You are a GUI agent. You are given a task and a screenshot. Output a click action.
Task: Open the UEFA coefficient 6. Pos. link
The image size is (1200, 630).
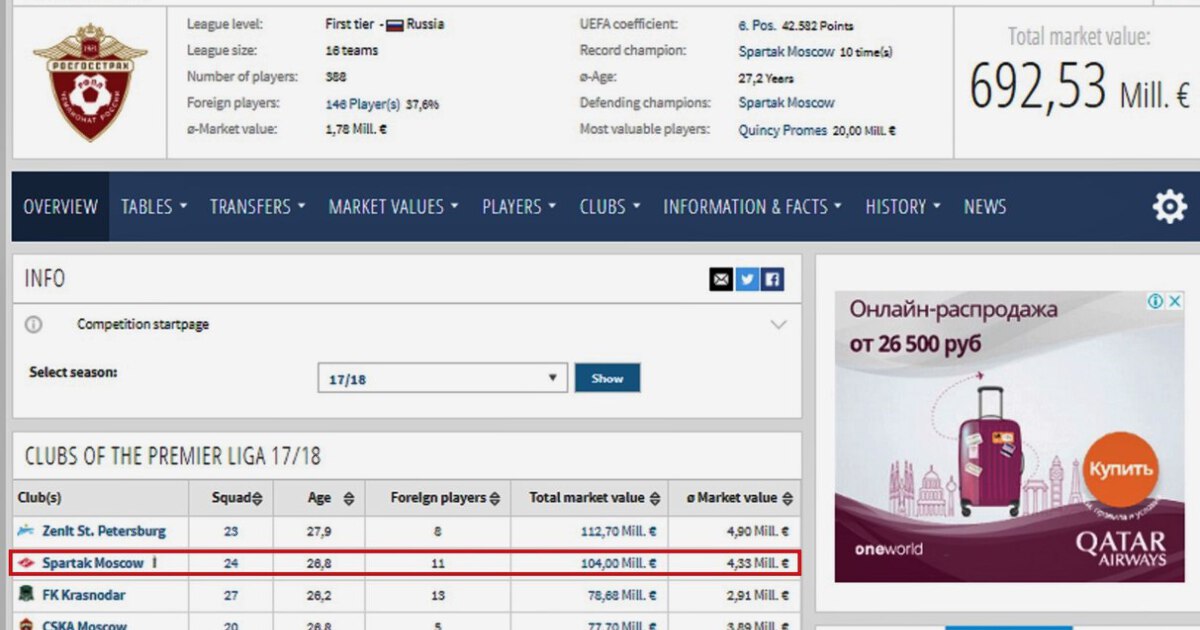pyautogui.click(x=757, y=24)
